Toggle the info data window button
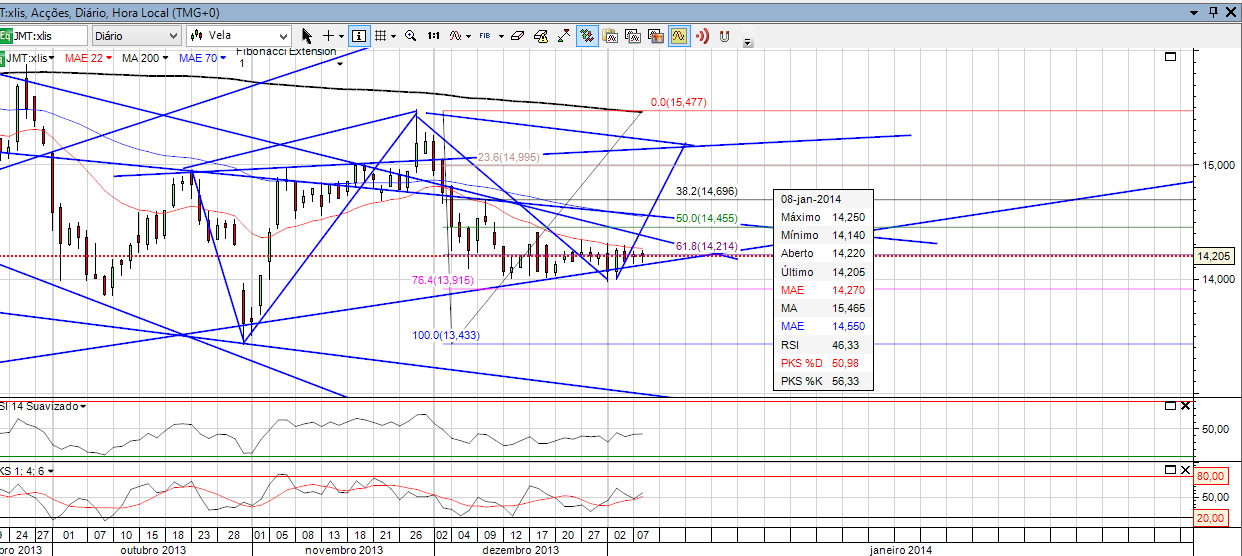The width and height of the screenshot is (1242, 556). [358, 35]
